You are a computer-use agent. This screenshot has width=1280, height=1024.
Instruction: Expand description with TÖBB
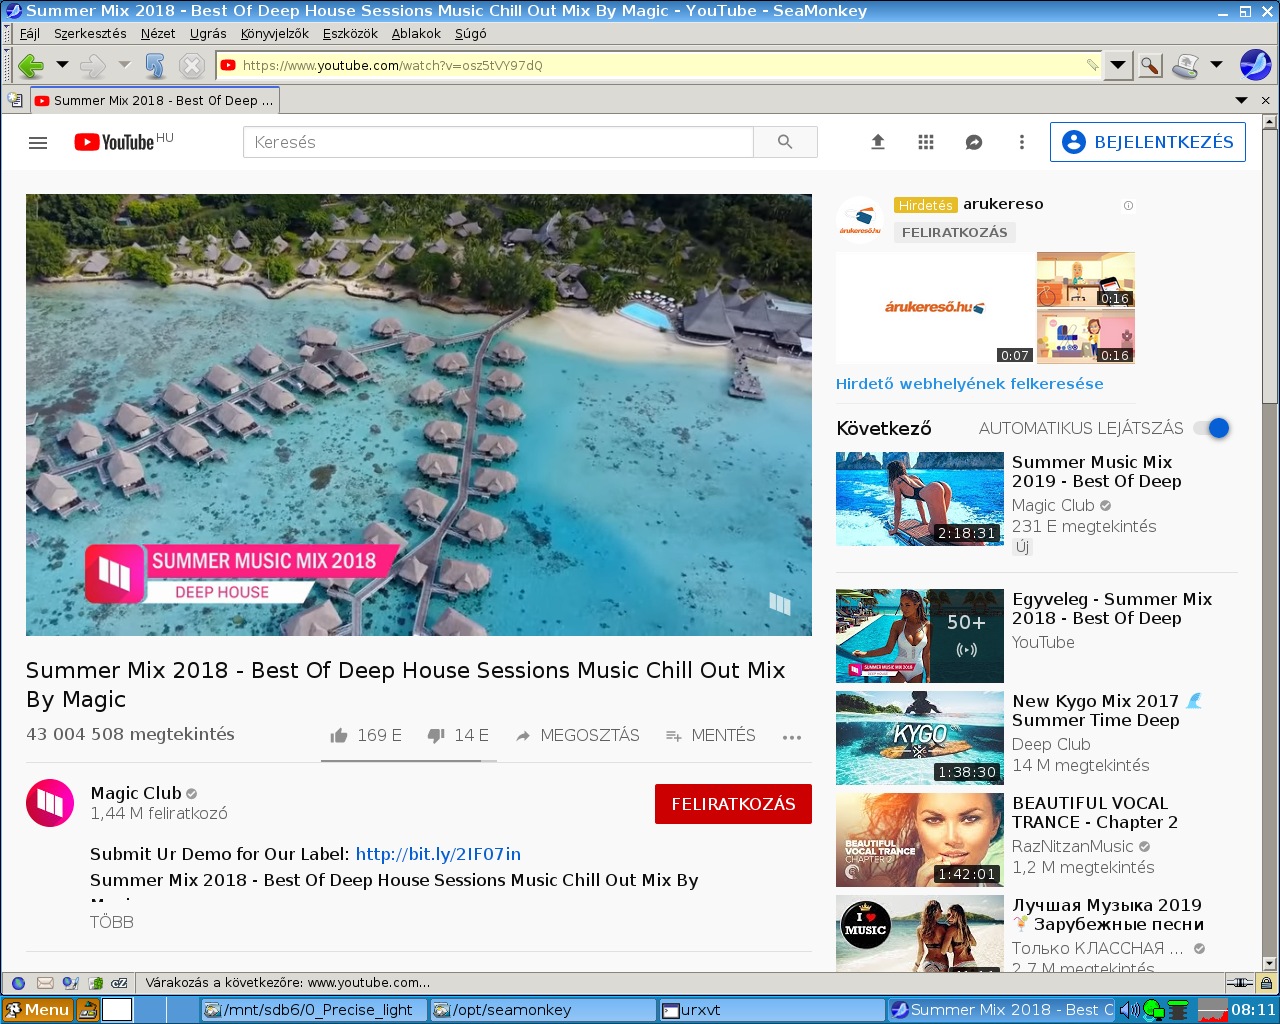pyautogui.click(x=112, y=922)
